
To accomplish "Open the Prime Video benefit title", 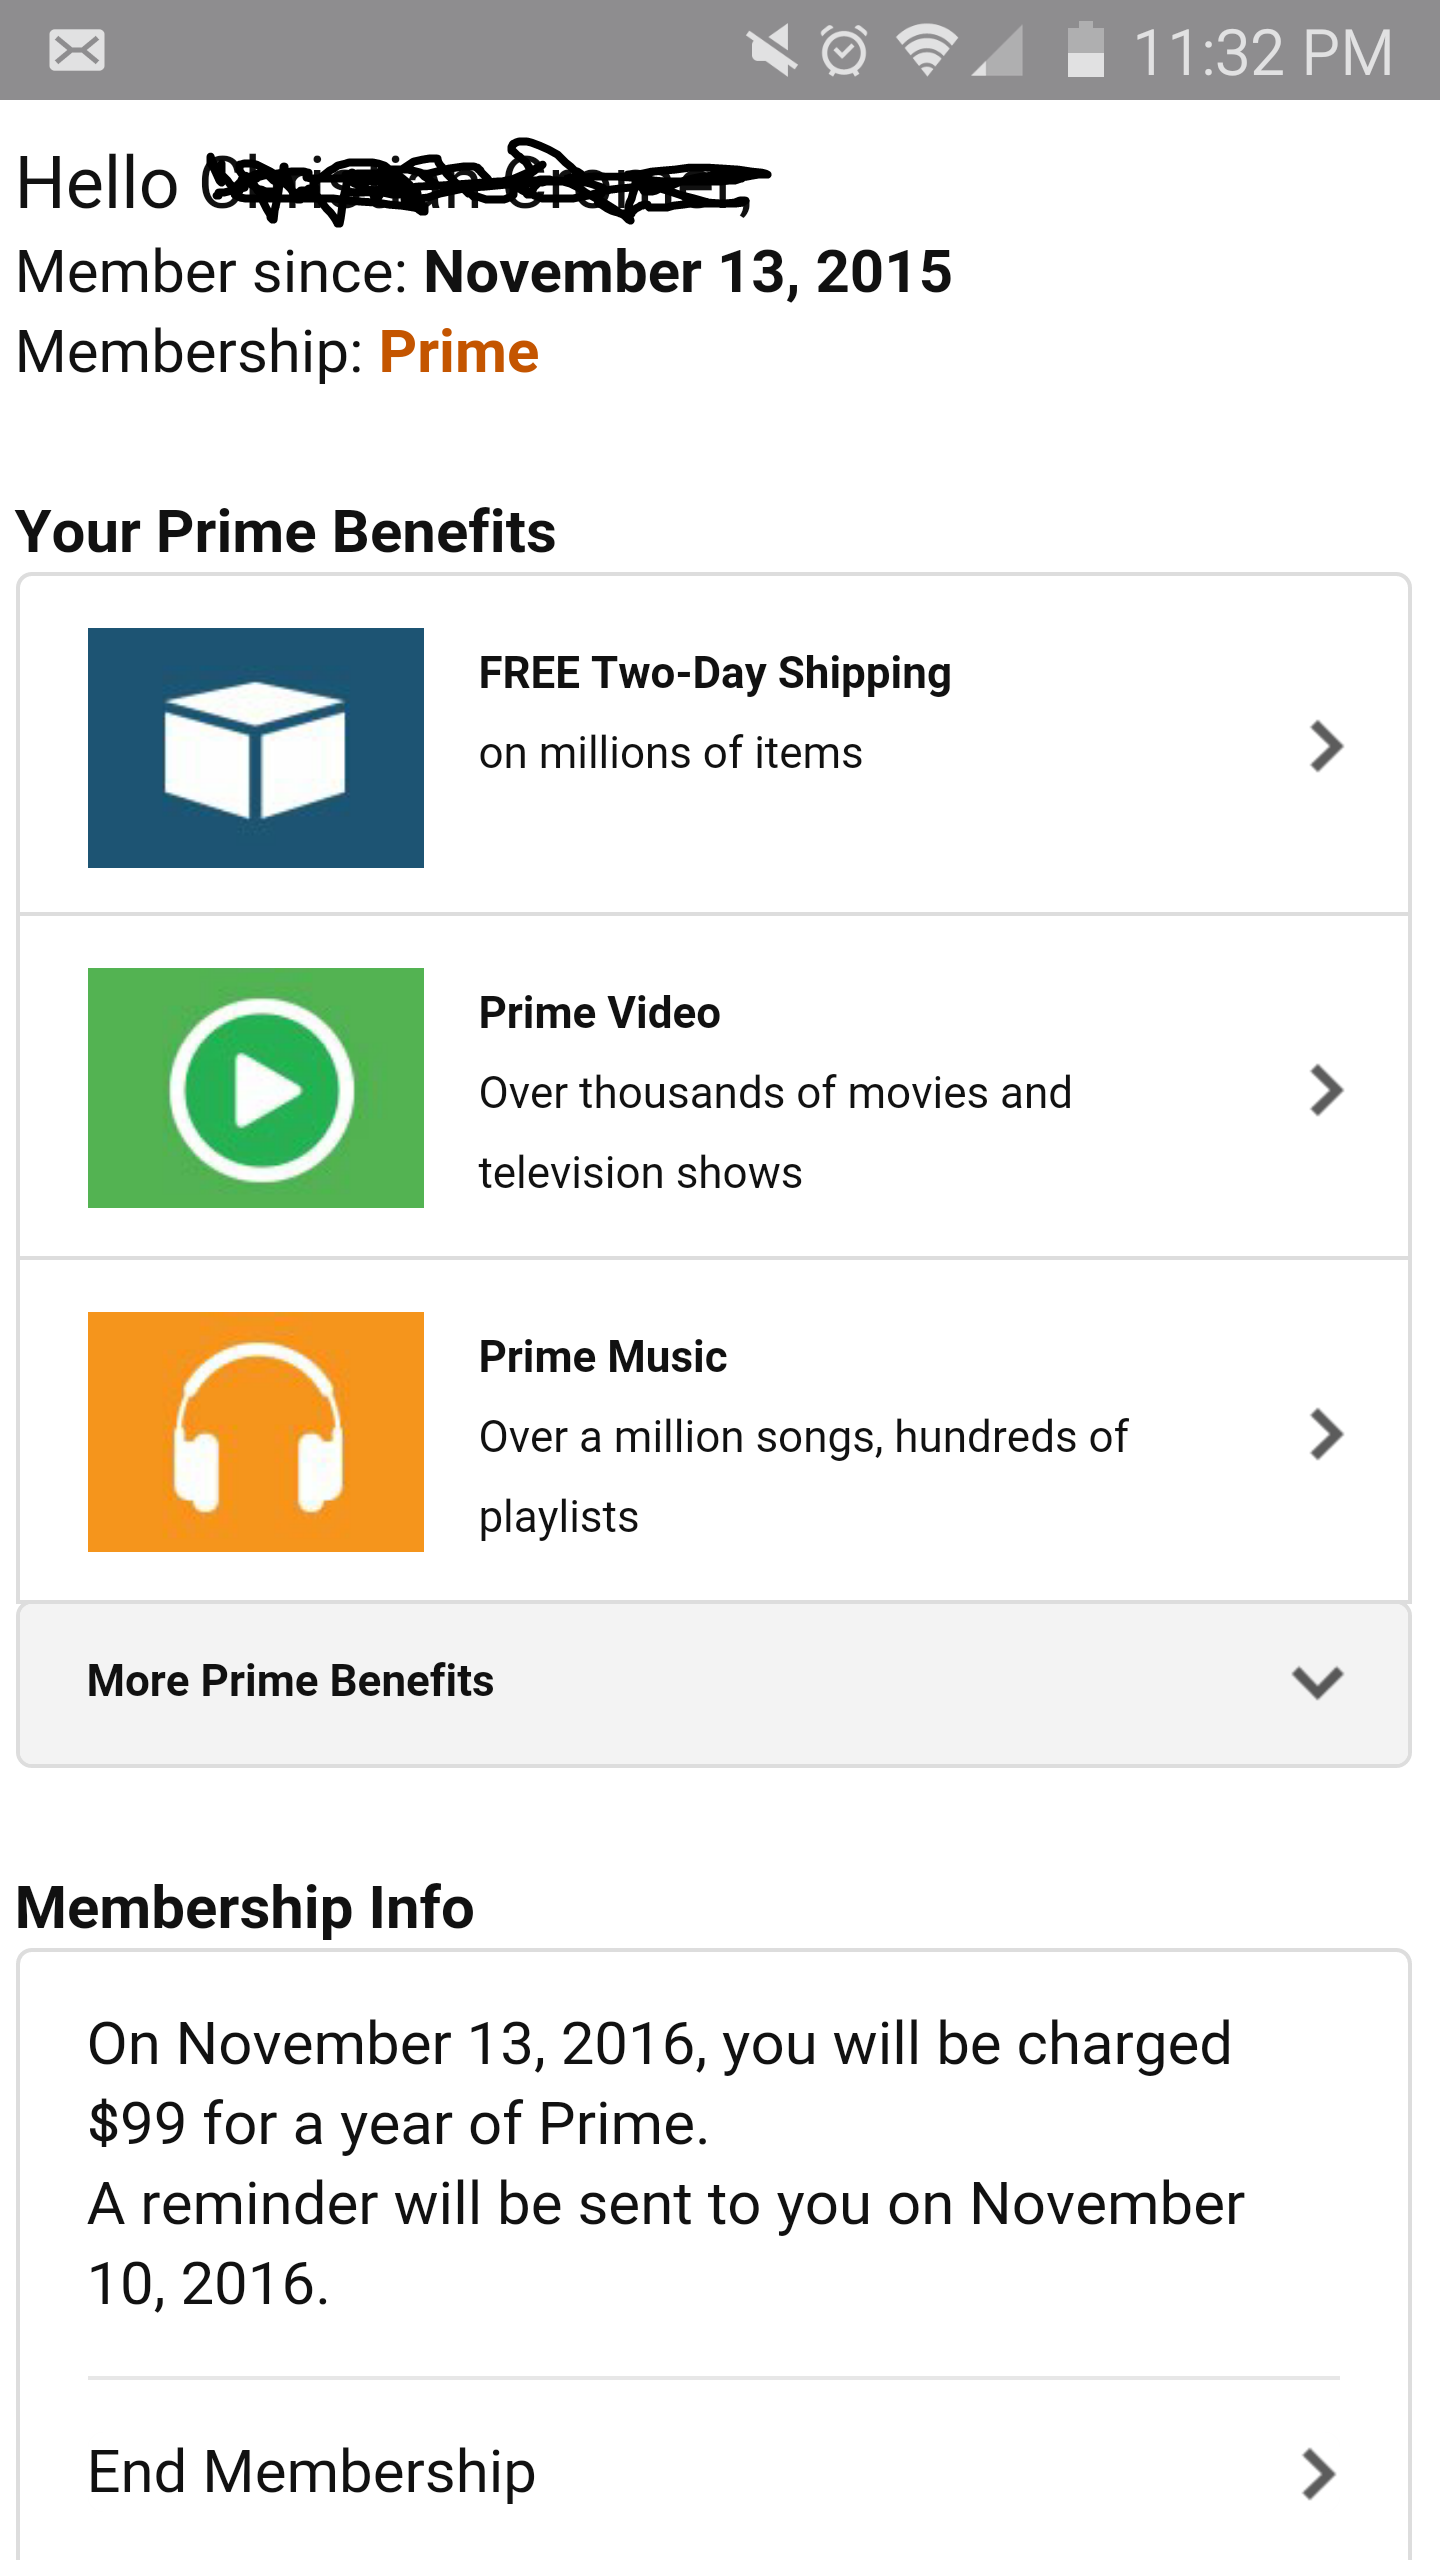I will click(x=600, y=1013).
